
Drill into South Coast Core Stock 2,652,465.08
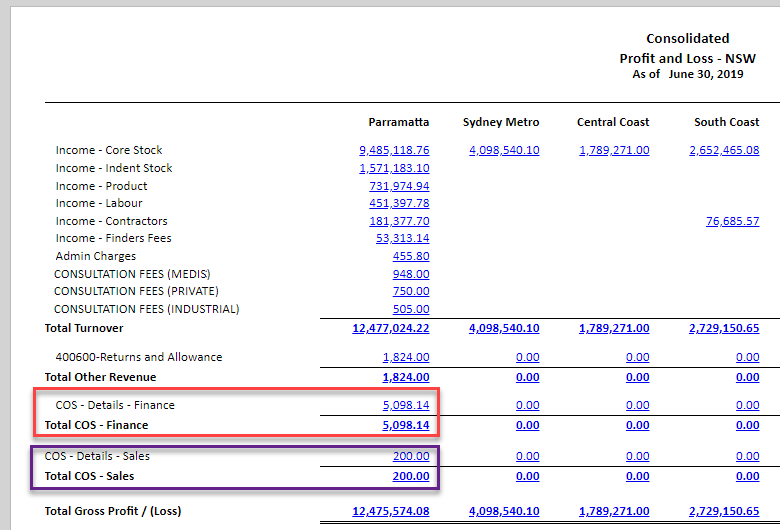click(x=724, y=150)
